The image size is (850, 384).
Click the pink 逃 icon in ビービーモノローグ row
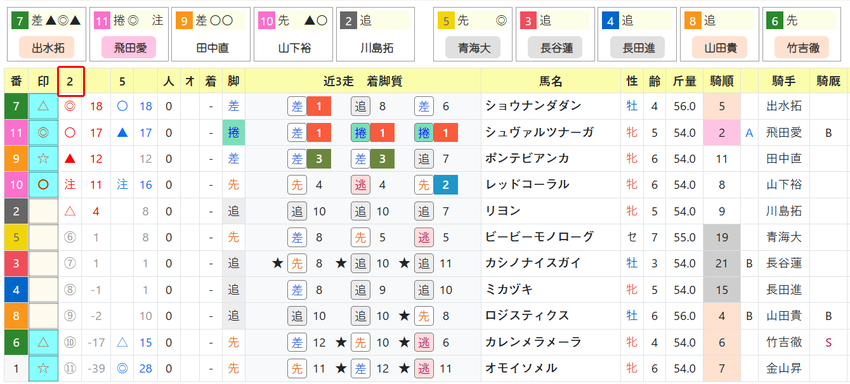(423, 238)
